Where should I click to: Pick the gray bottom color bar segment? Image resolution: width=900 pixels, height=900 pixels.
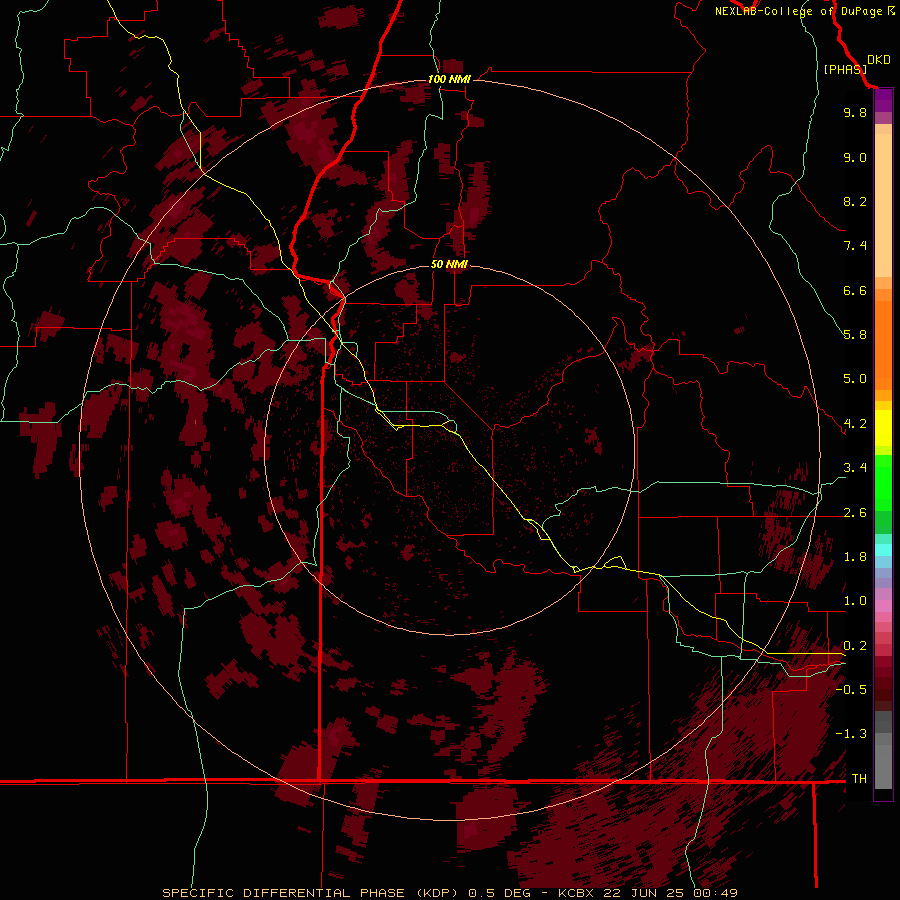(883, 767)
